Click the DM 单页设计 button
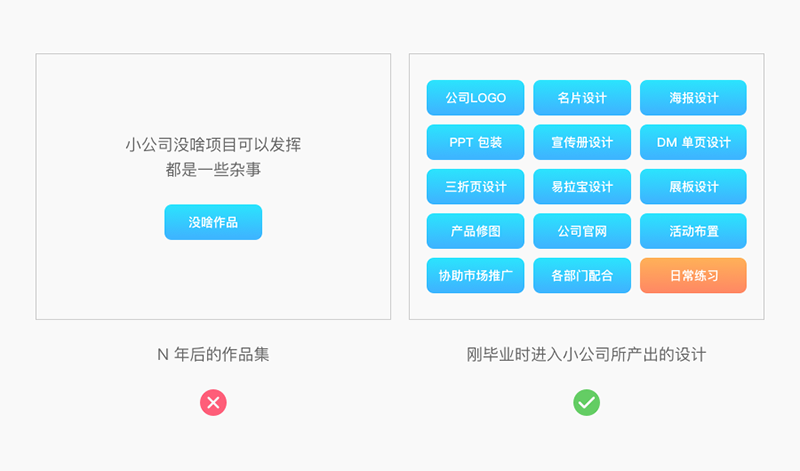The width and height of the screenshot is (800, 471). (693, 142)
